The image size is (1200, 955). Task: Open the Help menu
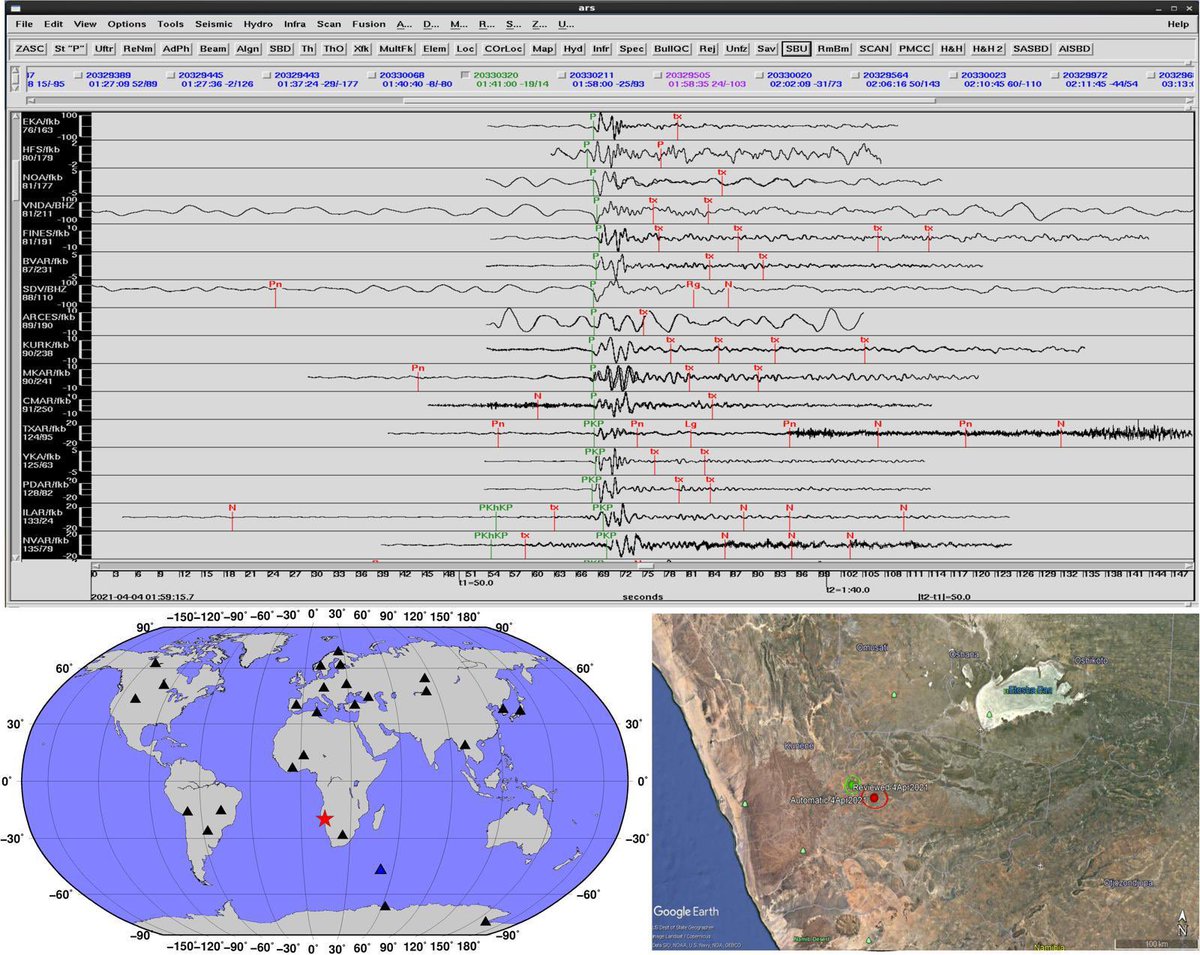click(x=1178, y=23)
